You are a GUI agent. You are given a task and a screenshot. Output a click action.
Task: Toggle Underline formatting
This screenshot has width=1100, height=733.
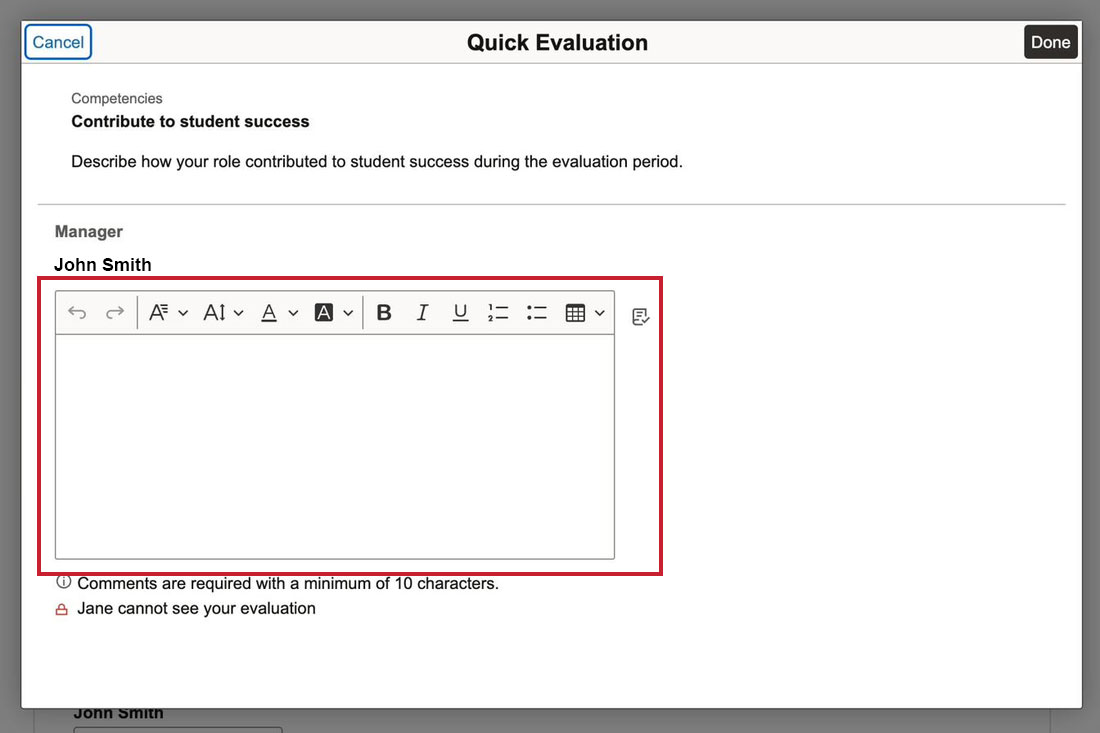460,313
